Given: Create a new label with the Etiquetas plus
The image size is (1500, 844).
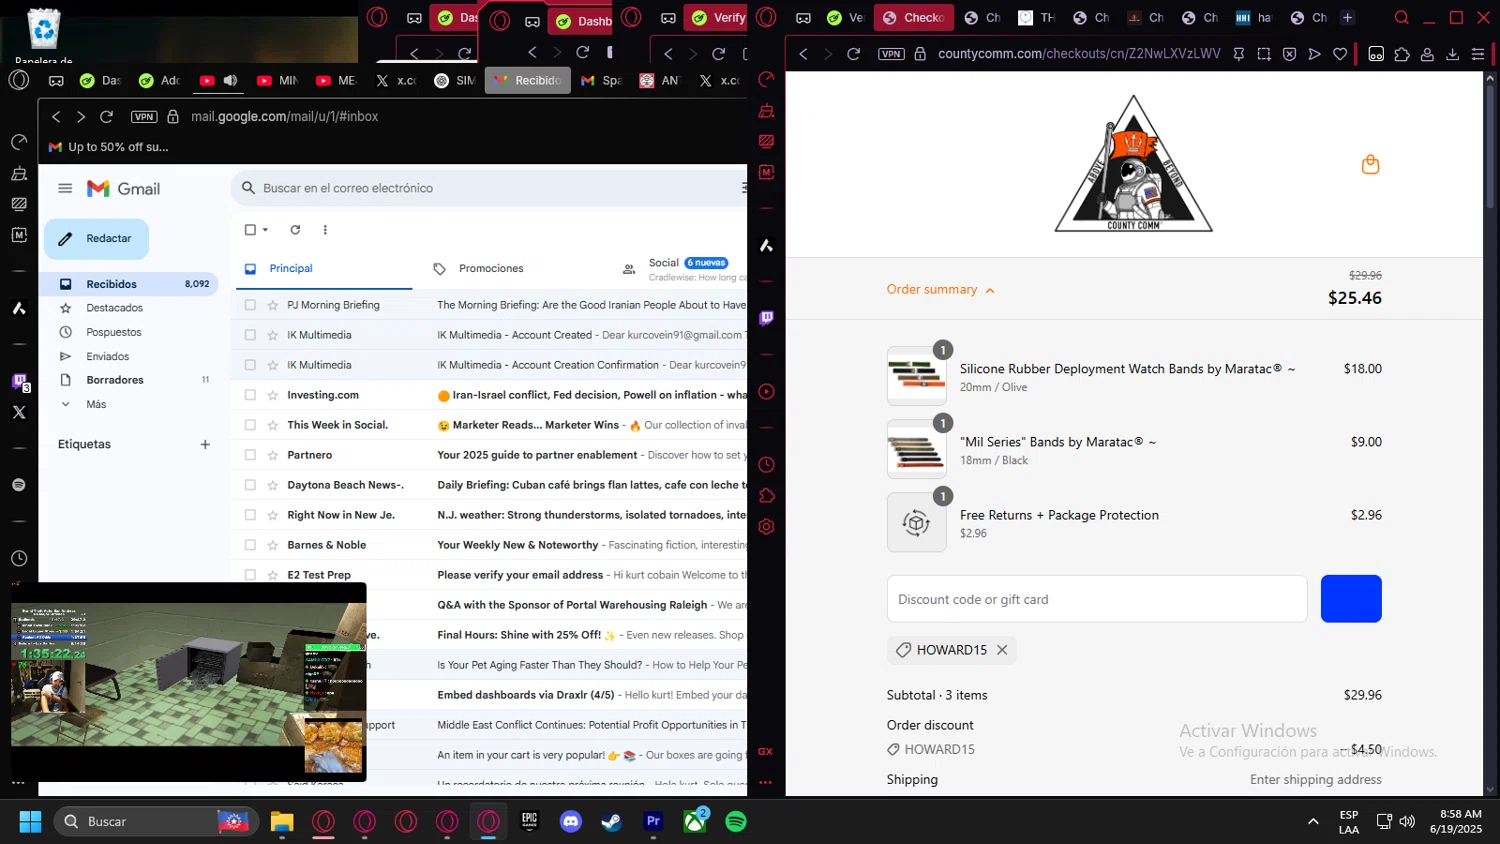Looking at the screenshot, I should pos(205,444).
